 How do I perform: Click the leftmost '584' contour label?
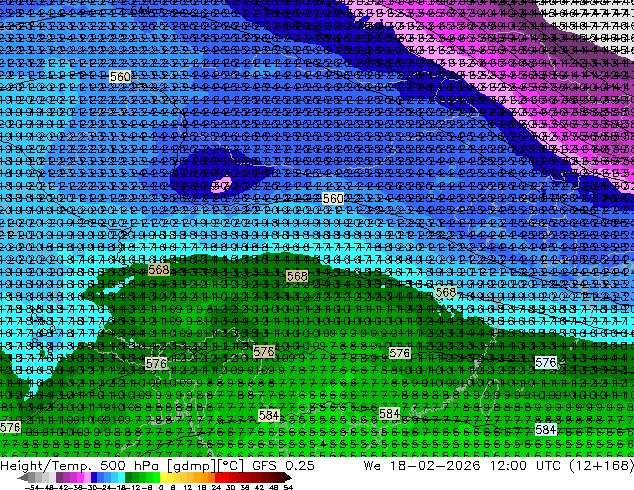pyautogui.click(x=269, y=415)
